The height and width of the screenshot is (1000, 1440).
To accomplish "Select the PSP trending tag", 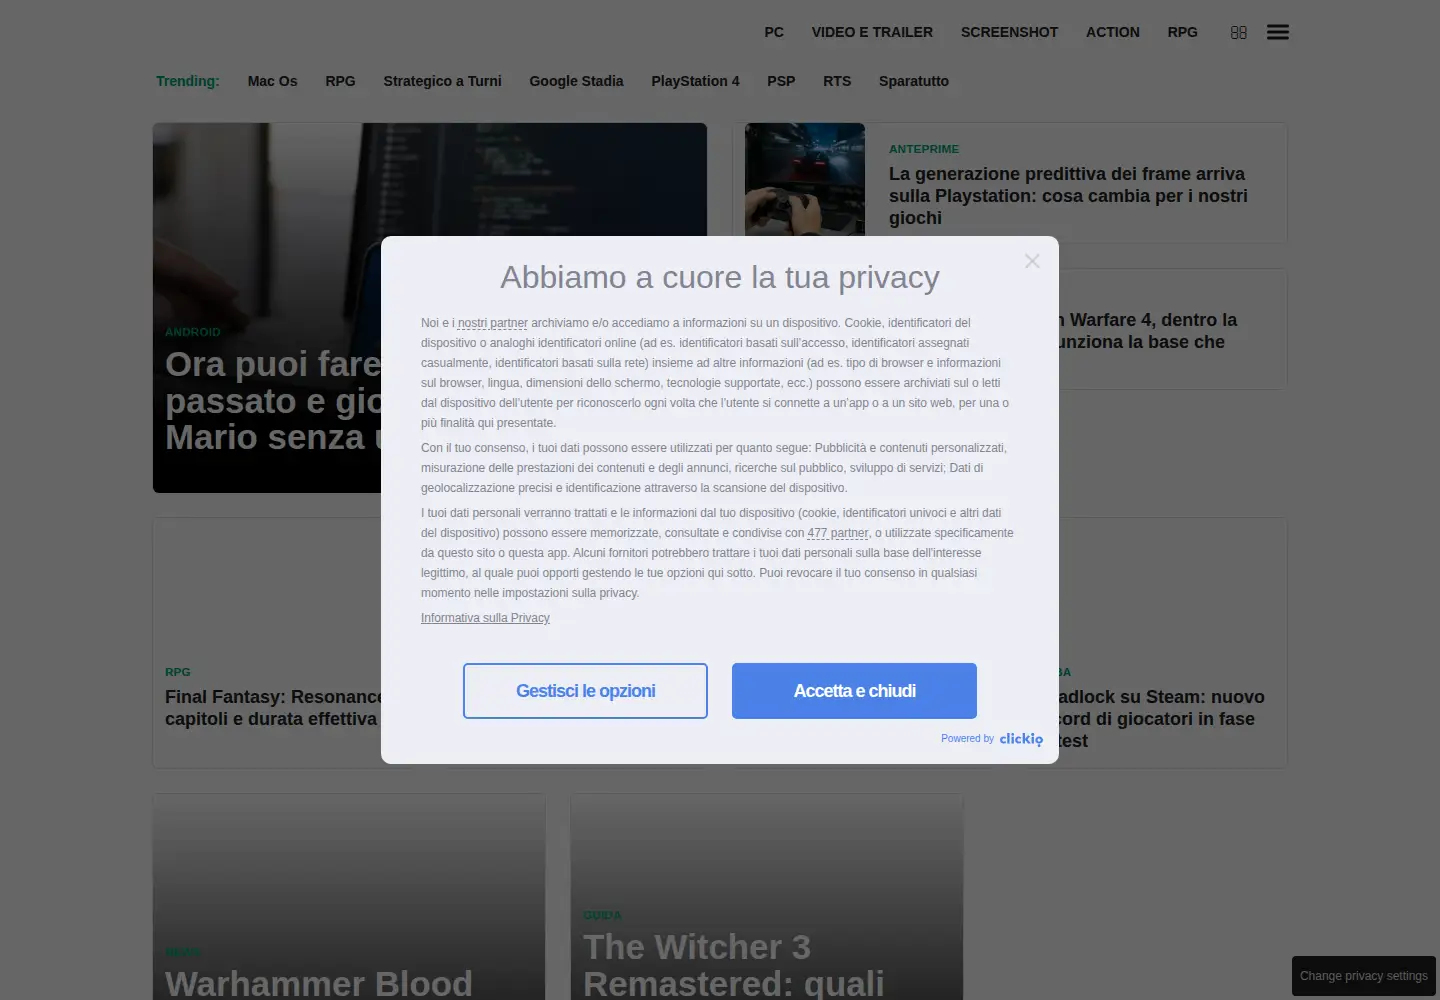I will tap(781, 81).
